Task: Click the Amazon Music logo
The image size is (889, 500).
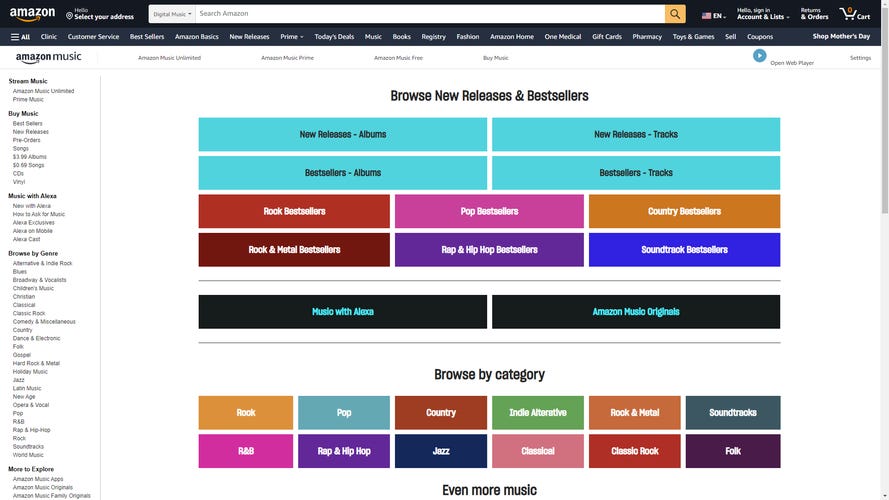Action: (x=48, y=58)
